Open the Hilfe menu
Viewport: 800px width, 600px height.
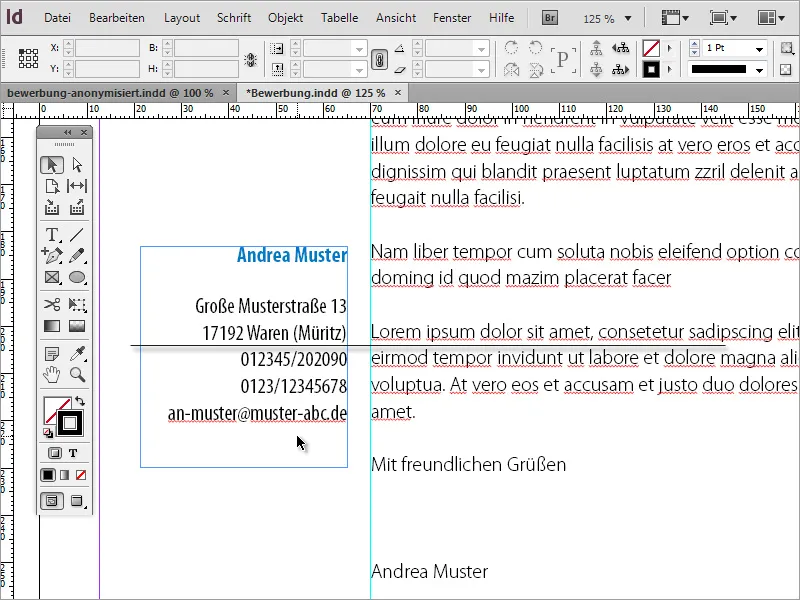coord(502,18)
